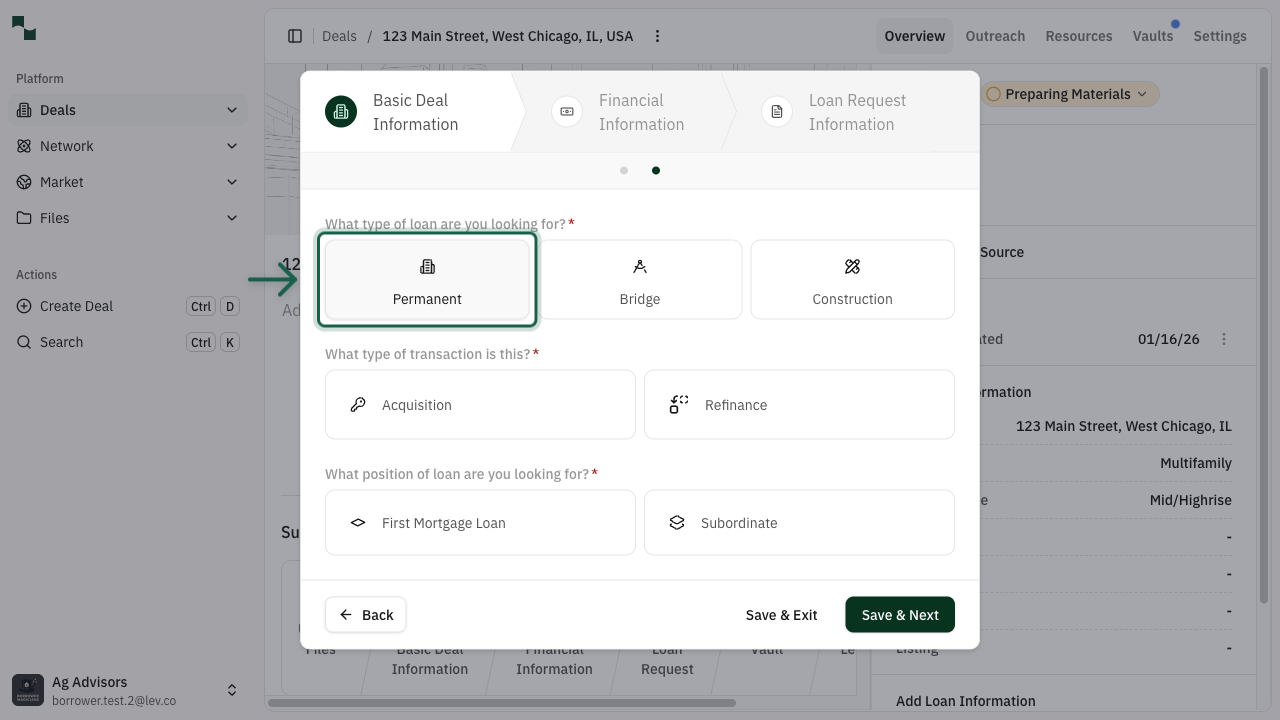Switch to the Outreach tab

point(995,36)
